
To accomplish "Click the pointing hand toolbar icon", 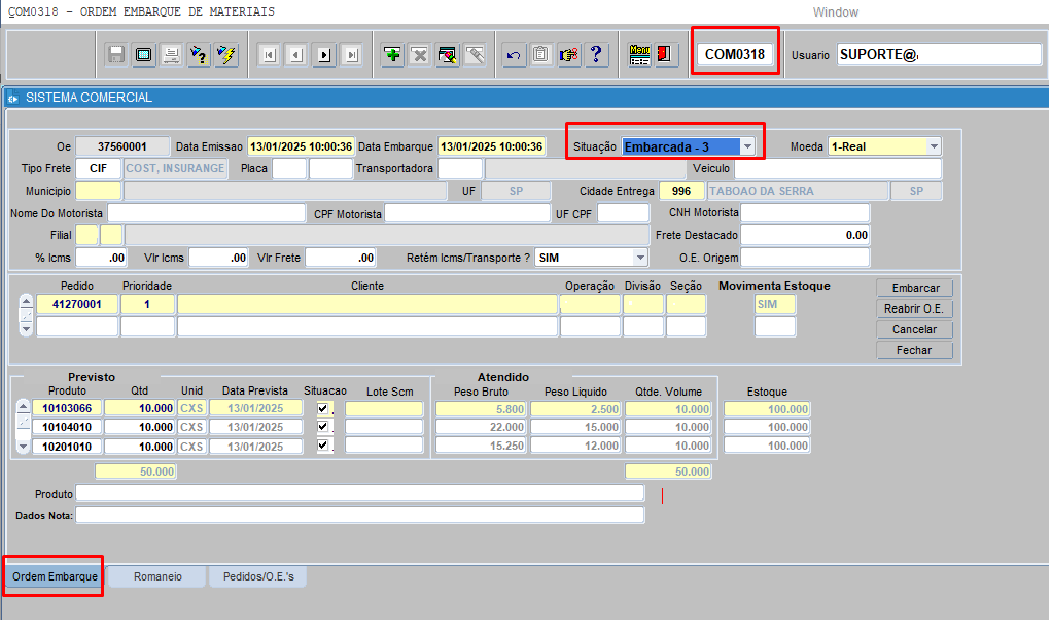I will point(569,55).
